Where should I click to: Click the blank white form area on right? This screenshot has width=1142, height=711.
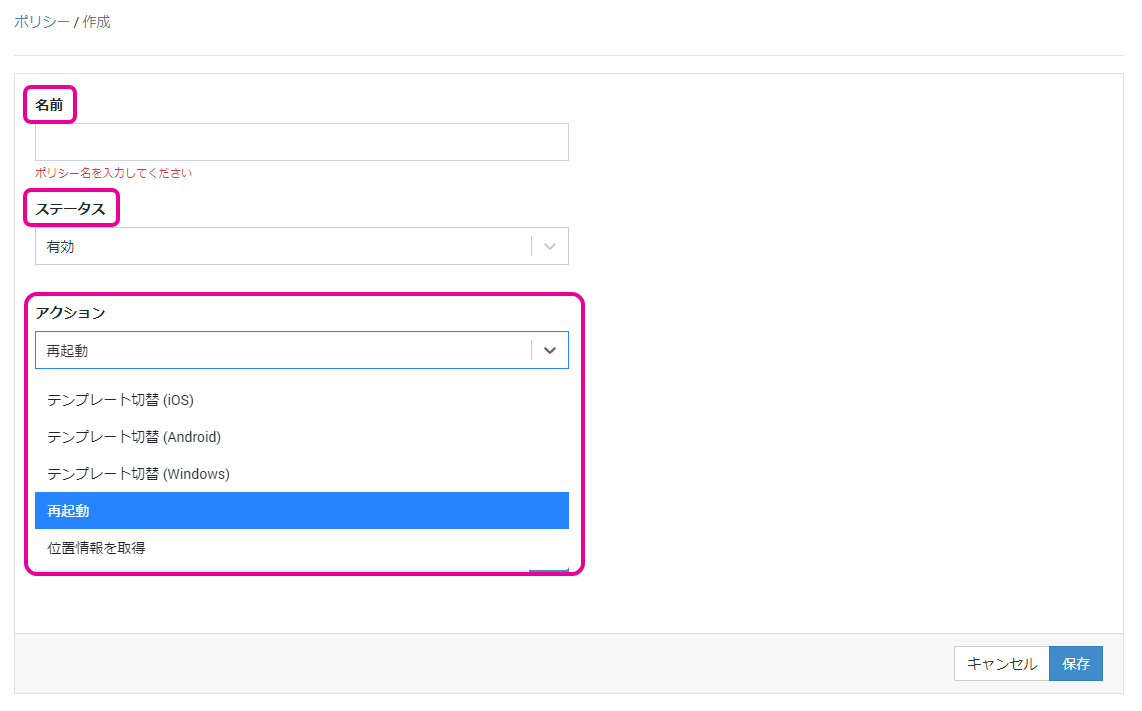tap(850, 350)
